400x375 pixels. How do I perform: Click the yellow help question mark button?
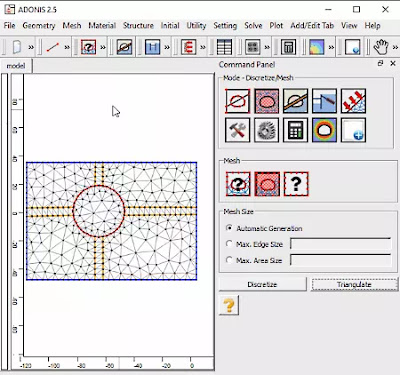tap(229, 305)
